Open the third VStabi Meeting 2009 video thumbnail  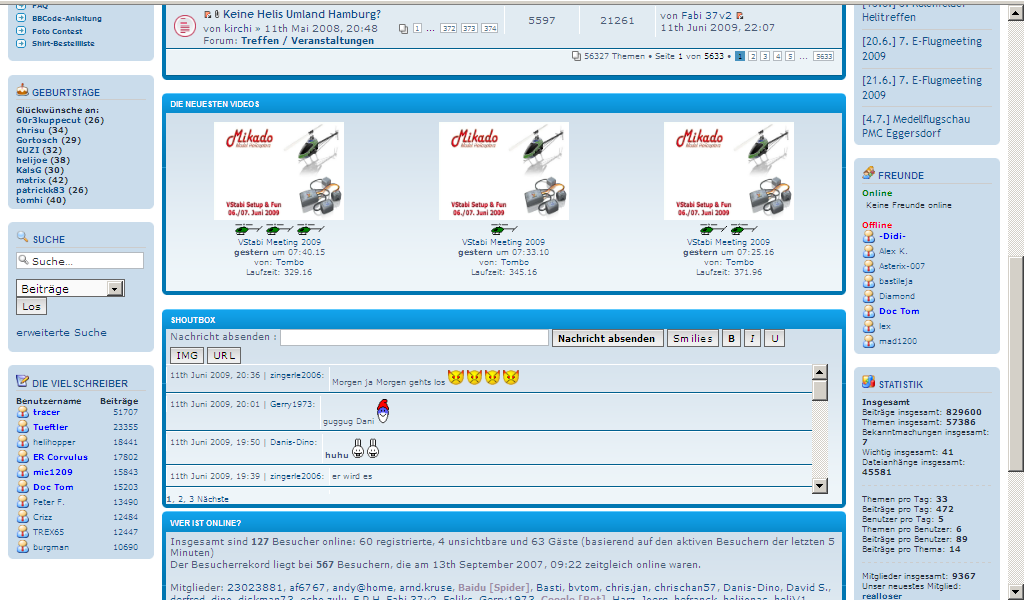tap(729, 171)
